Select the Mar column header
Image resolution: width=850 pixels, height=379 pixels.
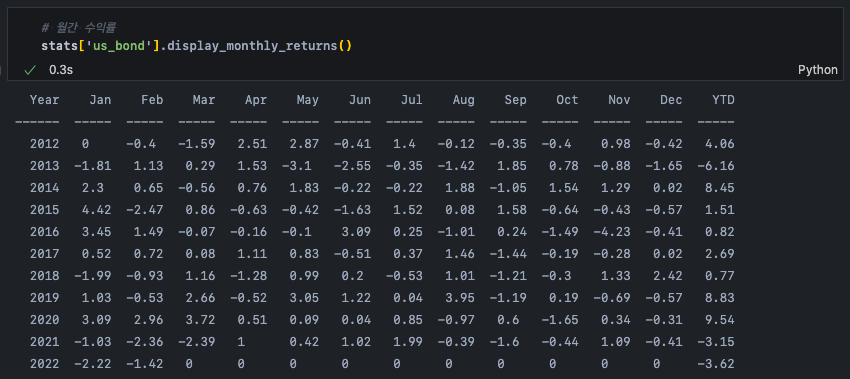tap(204, 100)
